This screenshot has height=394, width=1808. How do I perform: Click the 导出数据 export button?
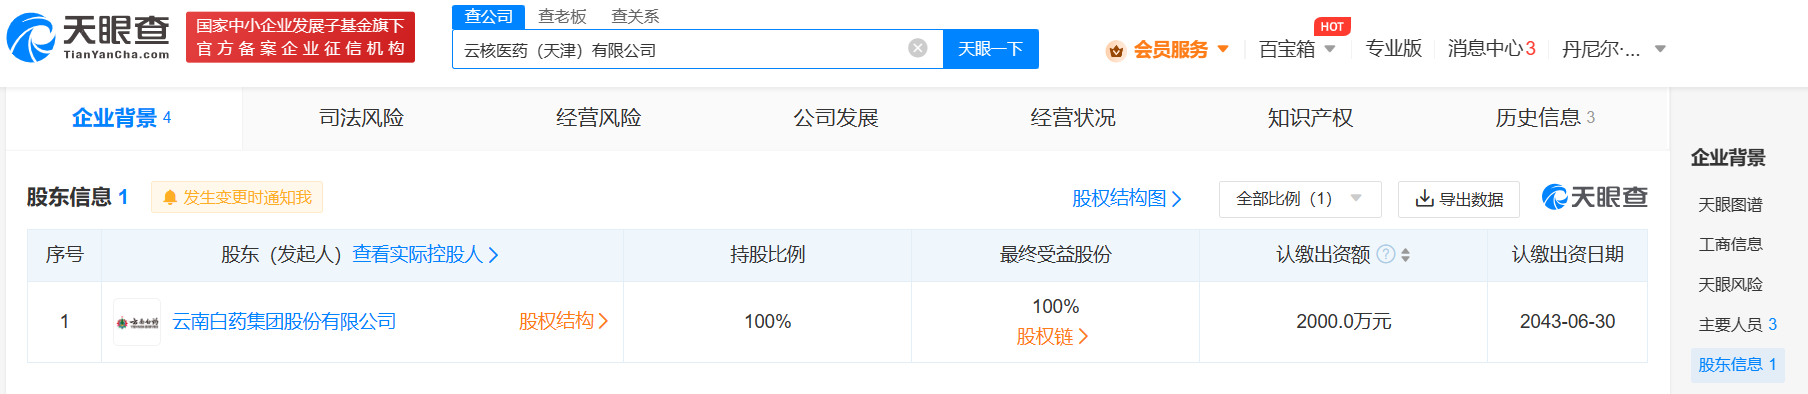[1459, 199]
